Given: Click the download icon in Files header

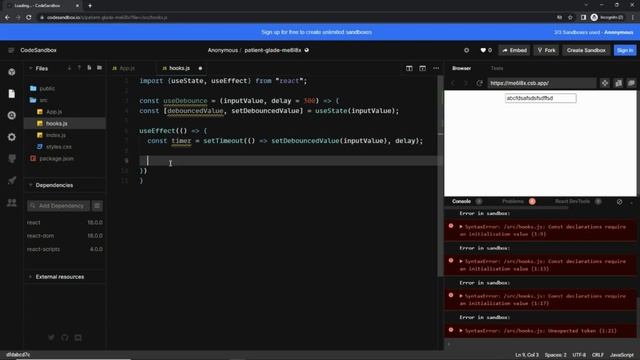Looking at the screenshot, I should [69, 68].
